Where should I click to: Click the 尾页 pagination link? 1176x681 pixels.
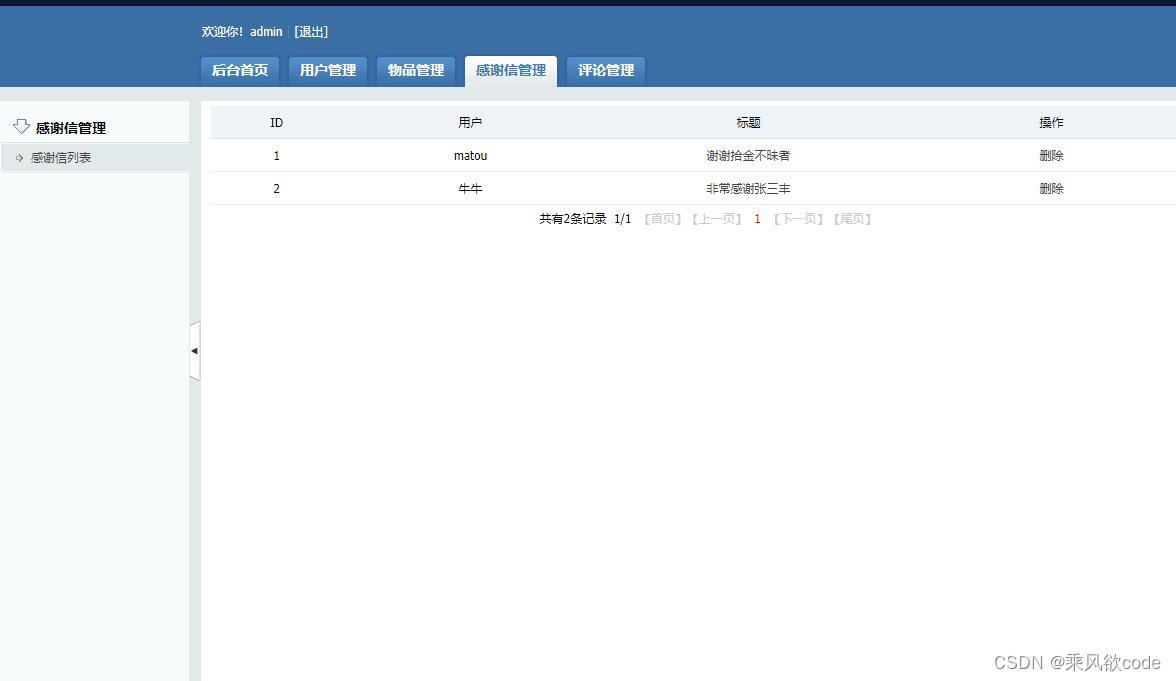[x=852, y=218]
